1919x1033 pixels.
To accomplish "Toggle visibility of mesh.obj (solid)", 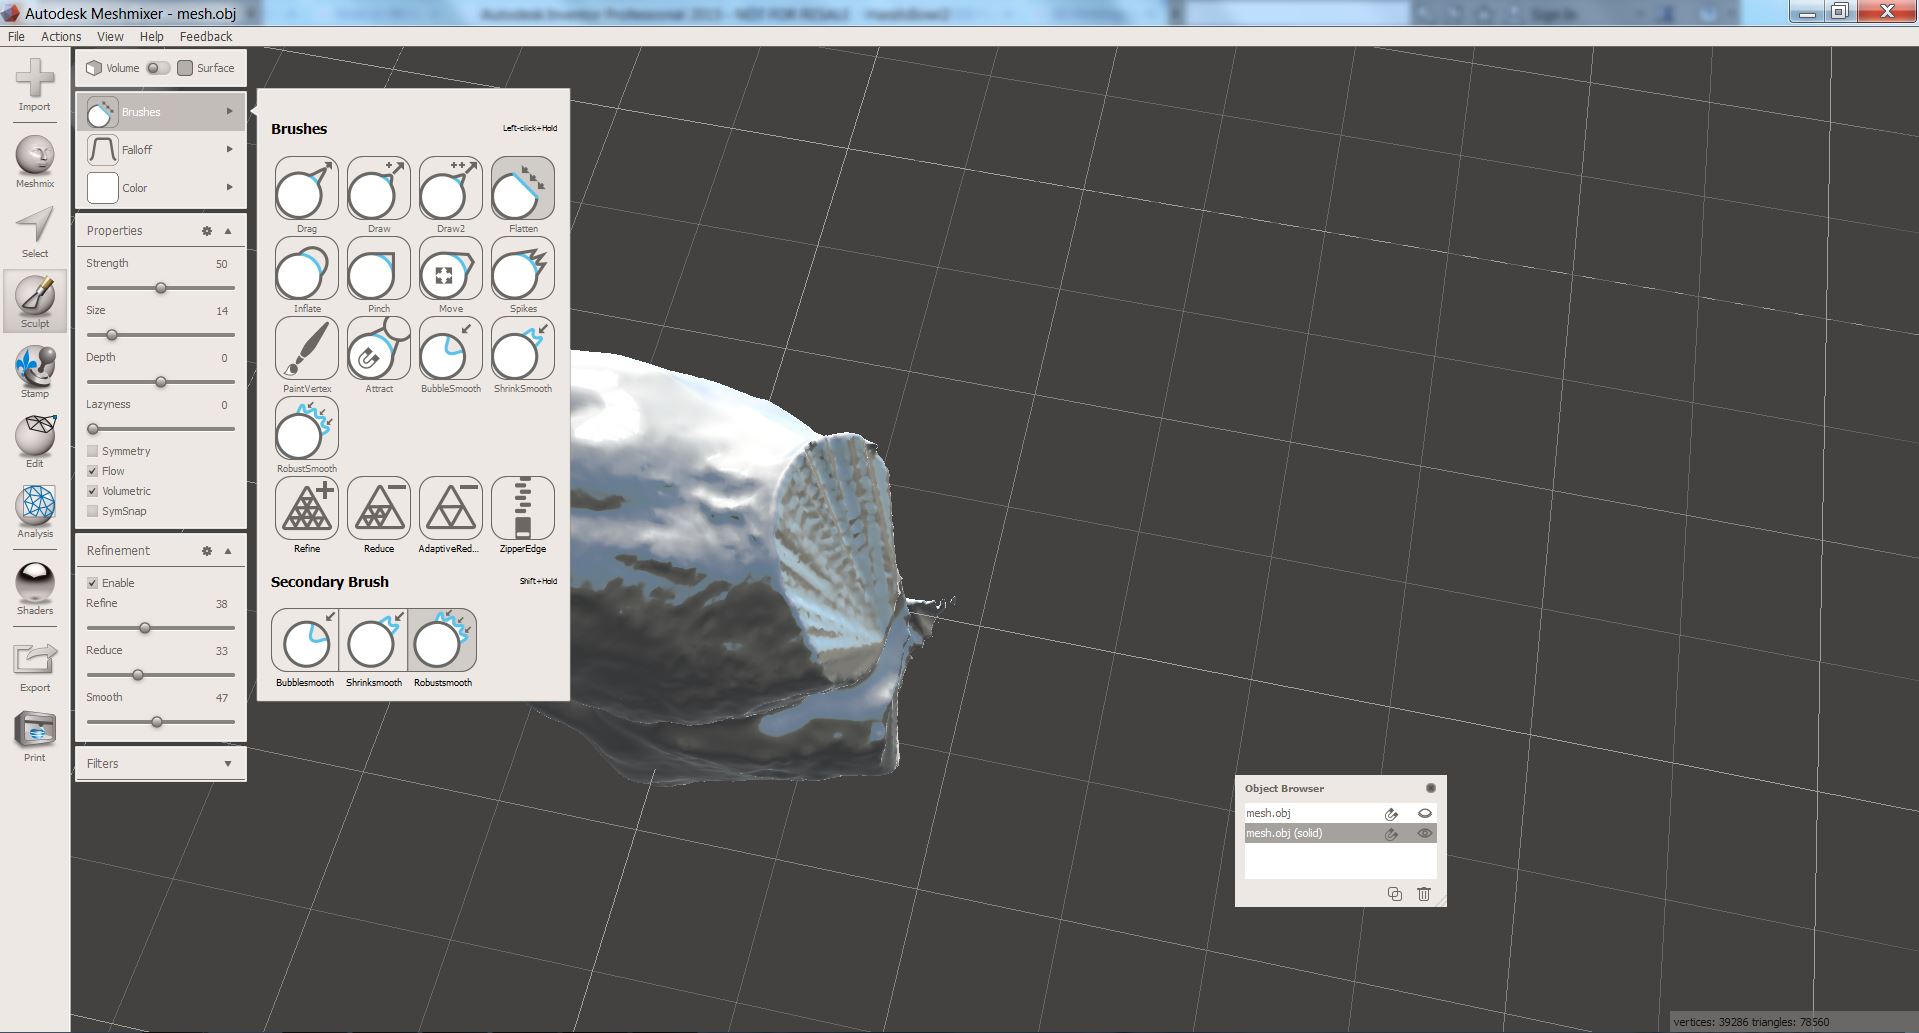I will 1425,833.
